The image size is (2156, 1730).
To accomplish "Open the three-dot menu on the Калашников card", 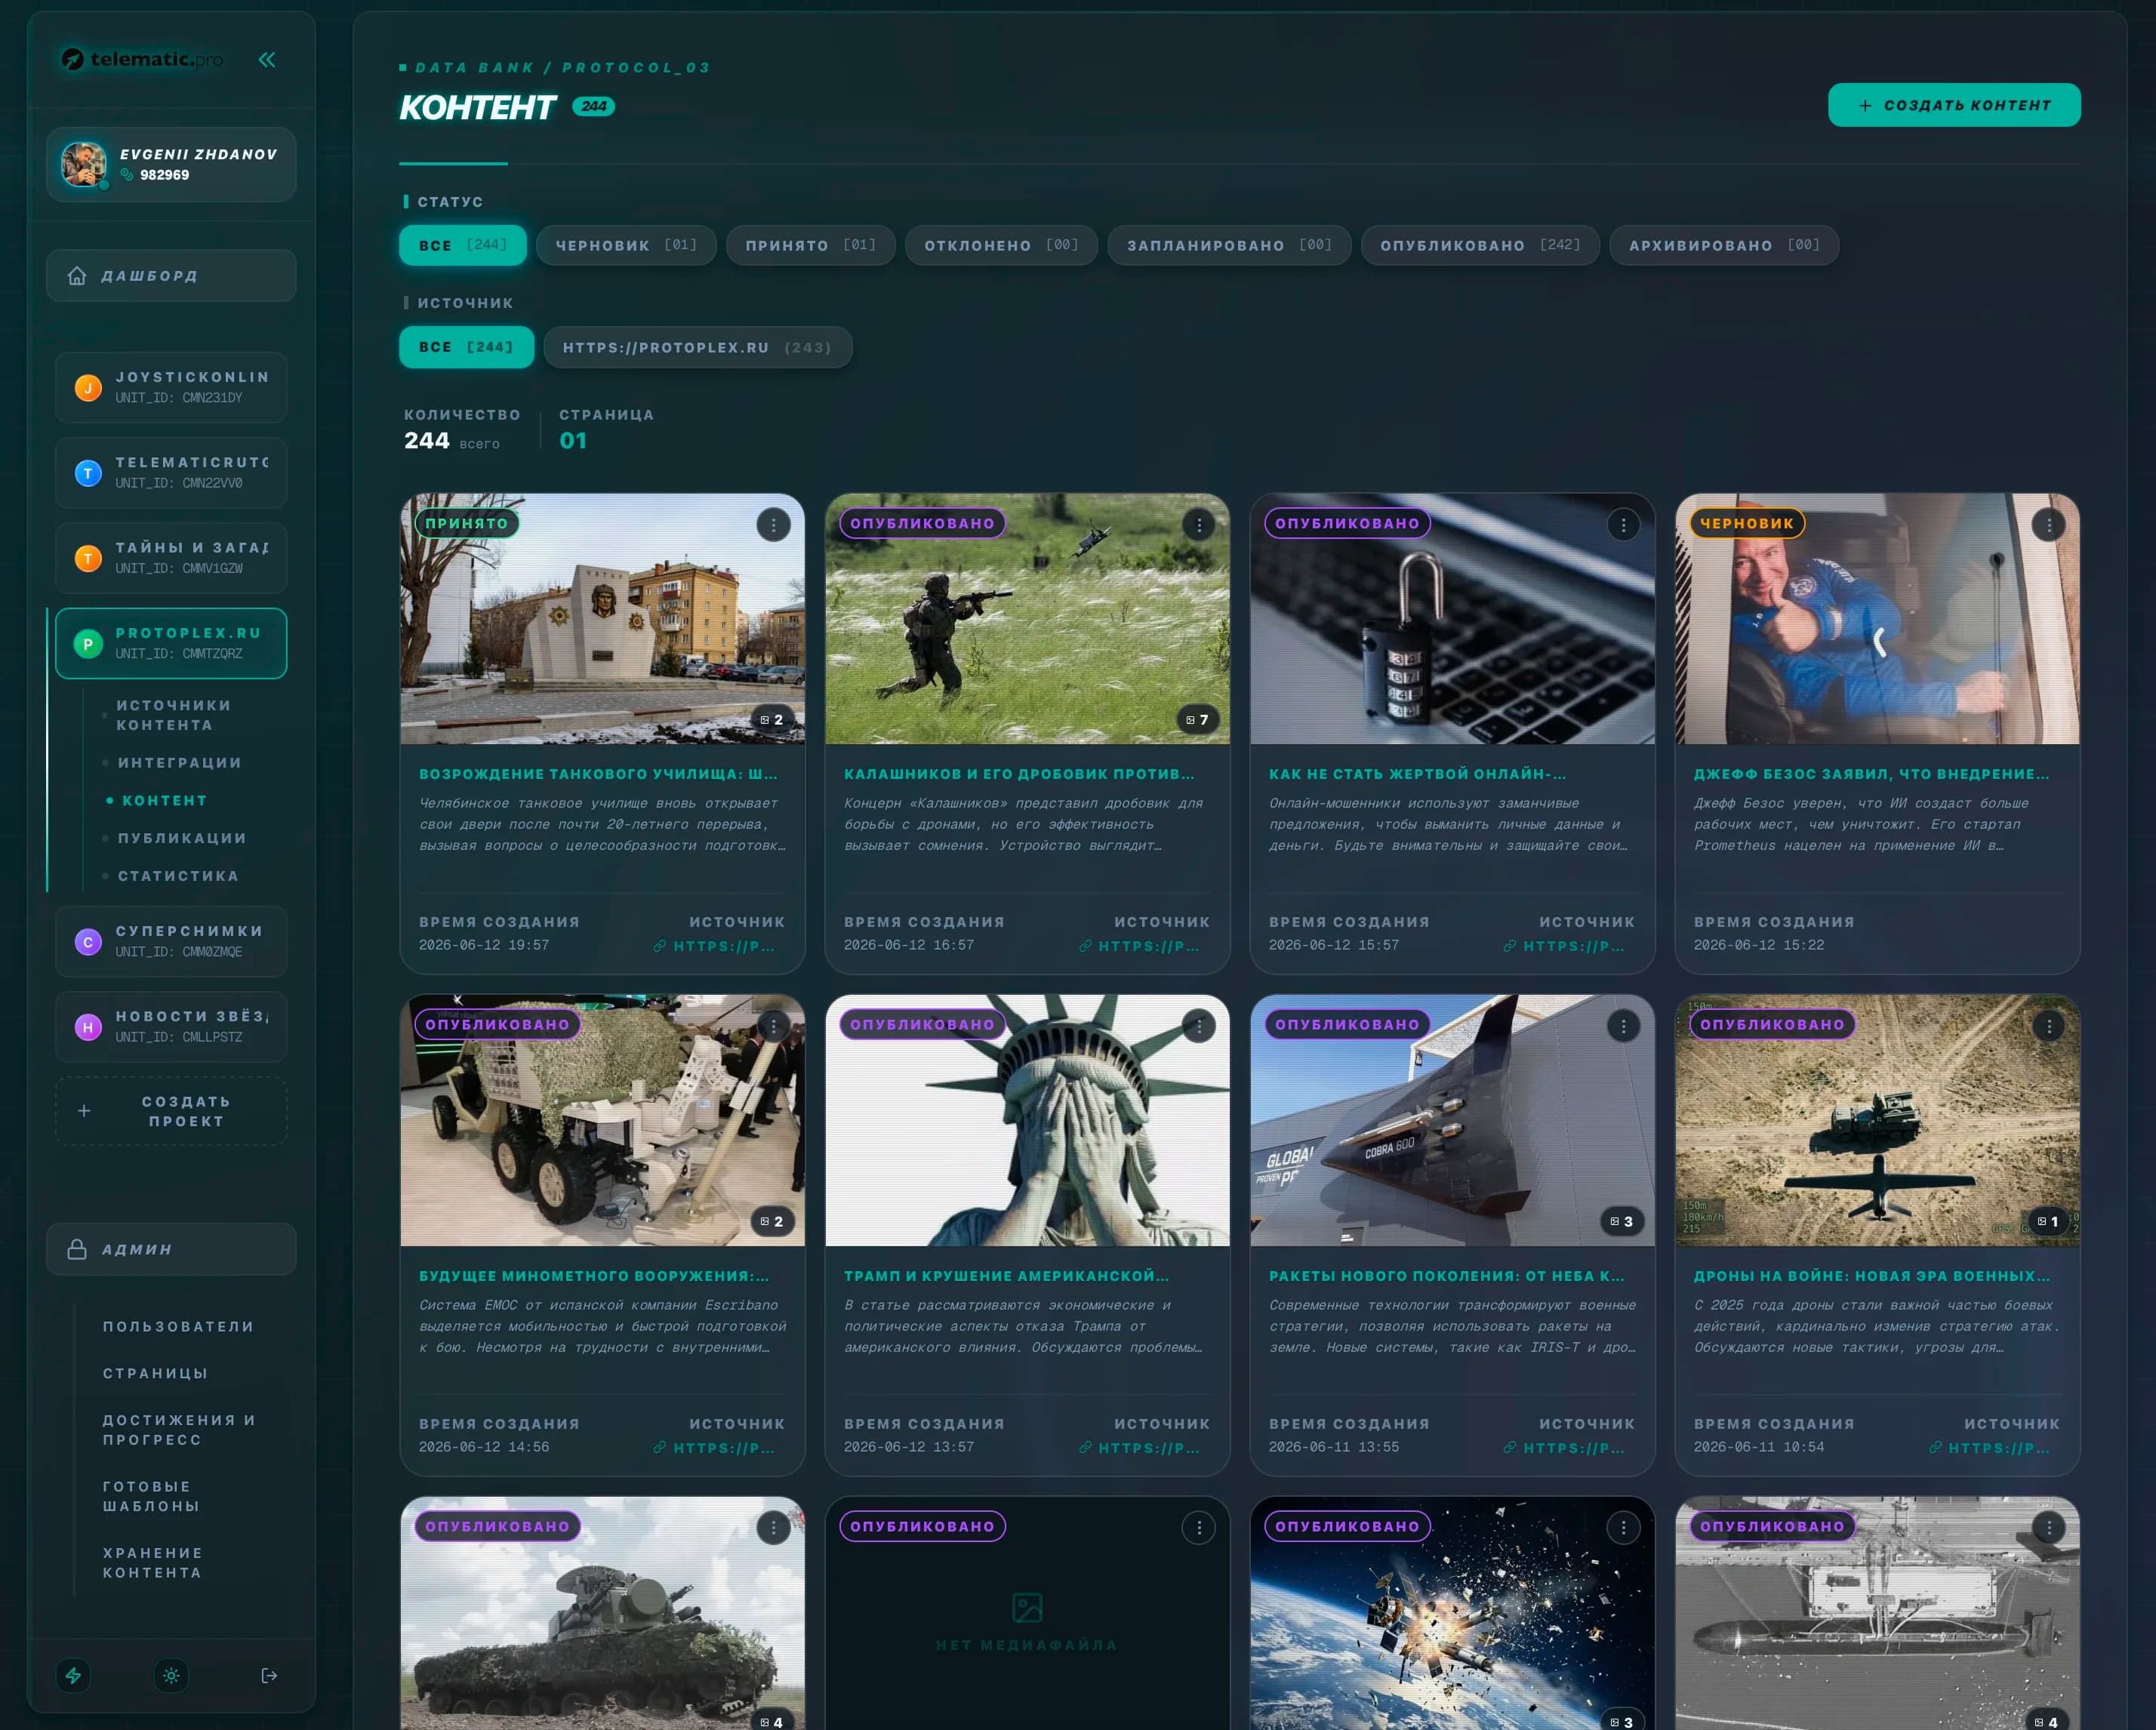I will (x=1198, y=524).
